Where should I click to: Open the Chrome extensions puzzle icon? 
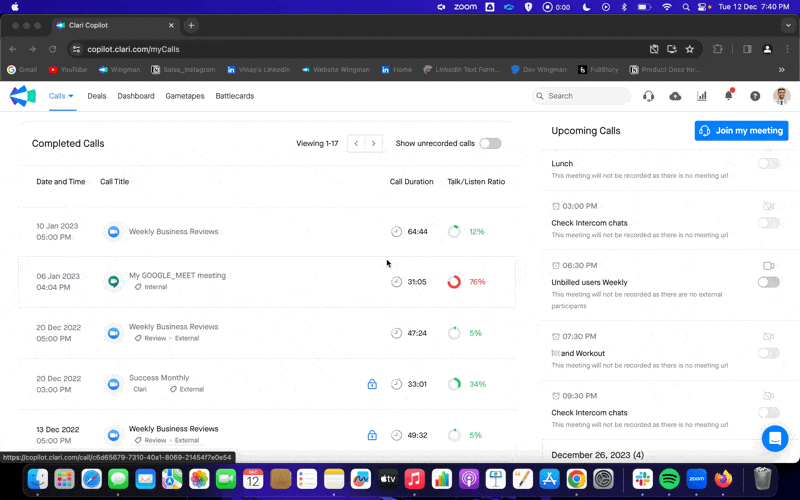pyautogui.click(x=718, y=49)
